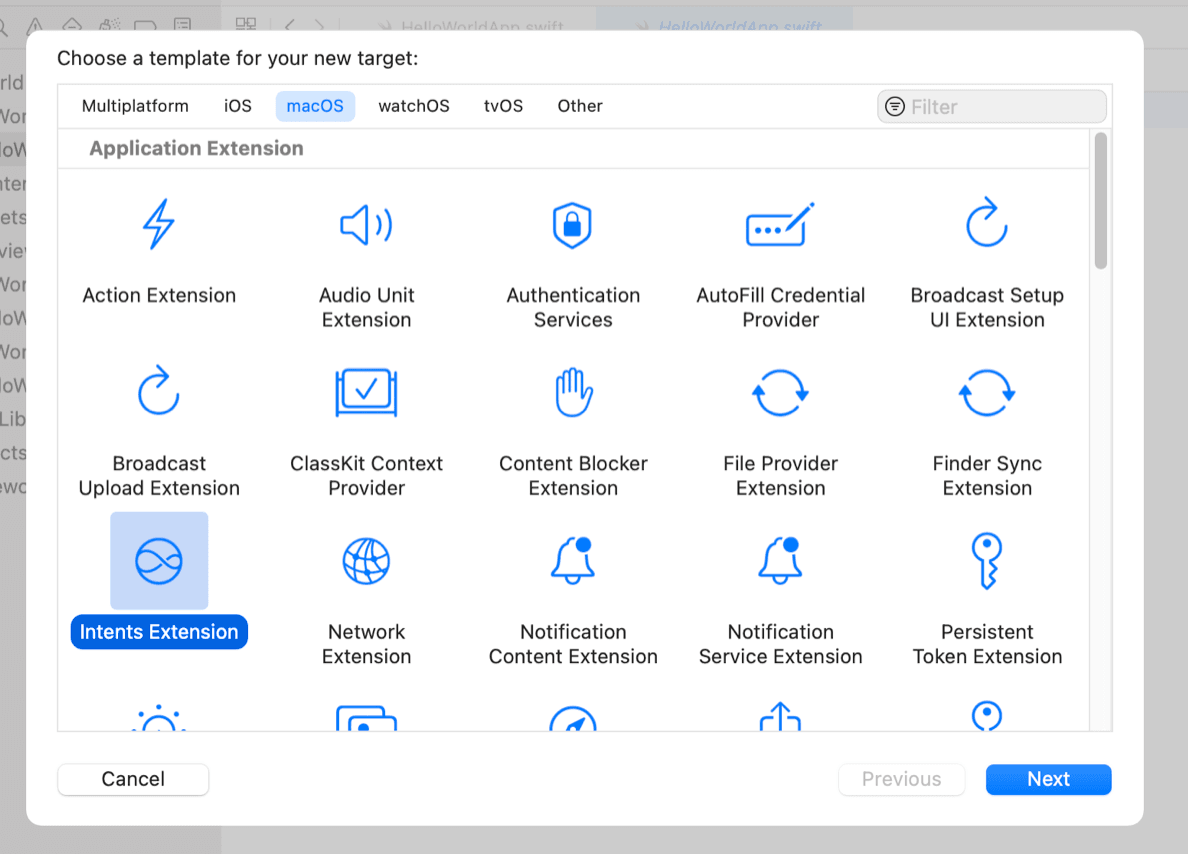Choose the Audio Unit Extension speaker icon
This screenshot has width=1188, height=854.
coord(366,225)
